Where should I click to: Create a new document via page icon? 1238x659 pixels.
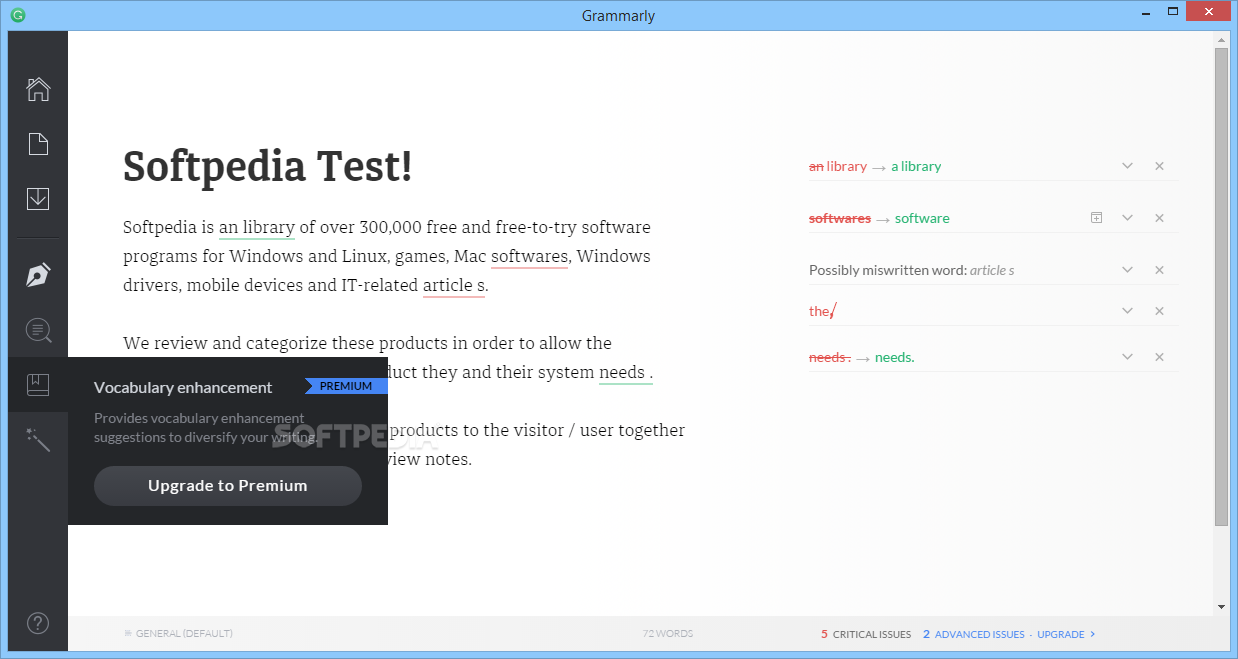pos(38,144)
